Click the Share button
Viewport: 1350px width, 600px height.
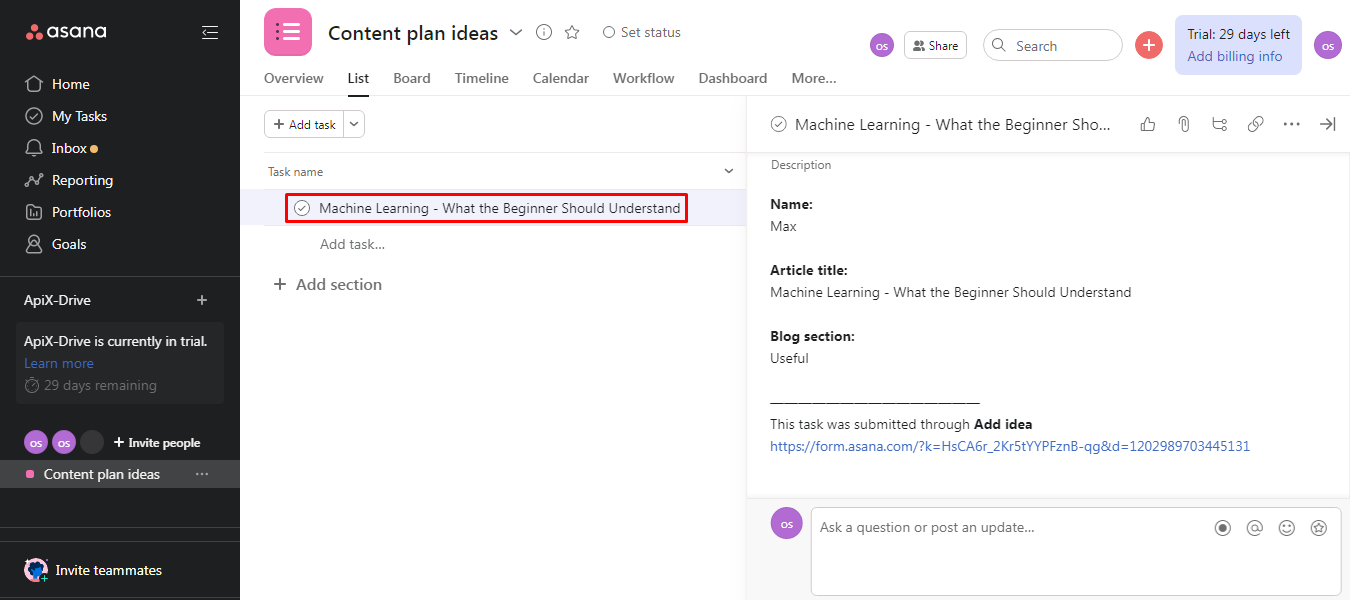coord(934,44)
